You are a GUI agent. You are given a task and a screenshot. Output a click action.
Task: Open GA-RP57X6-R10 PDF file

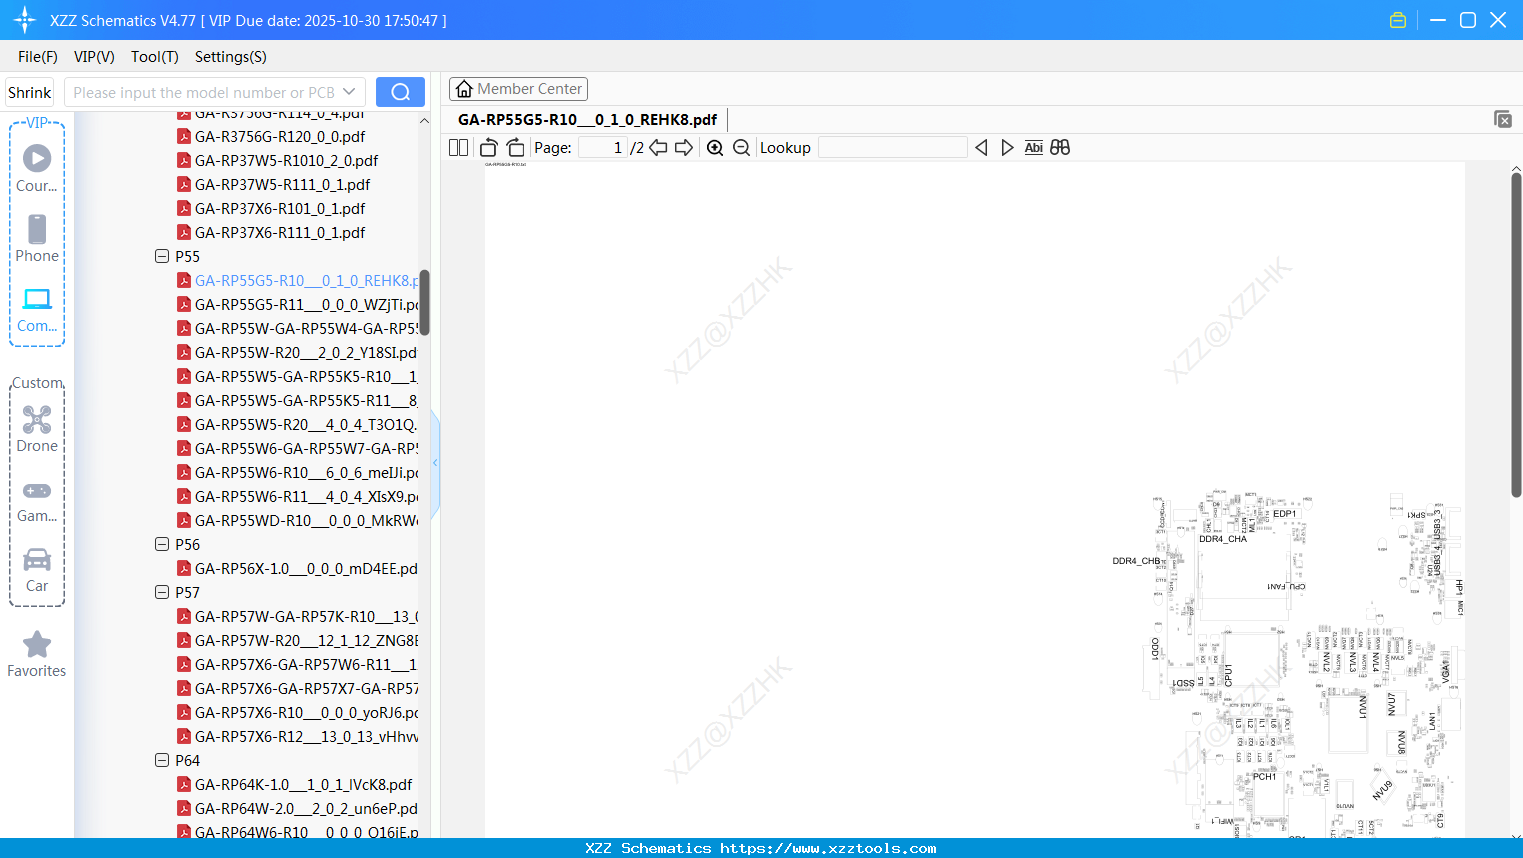point(306,712)
